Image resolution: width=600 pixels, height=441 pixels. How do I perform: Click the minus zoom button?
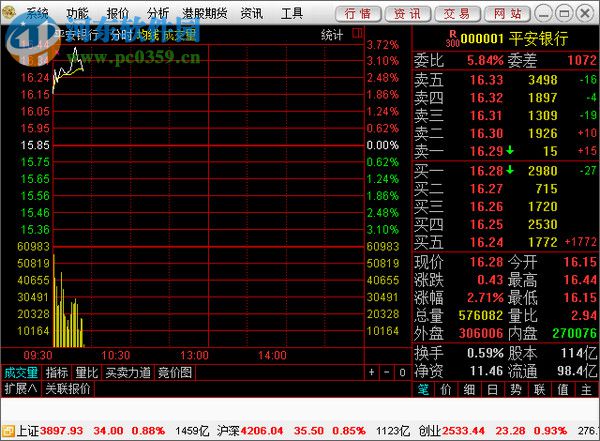[387, 372]
